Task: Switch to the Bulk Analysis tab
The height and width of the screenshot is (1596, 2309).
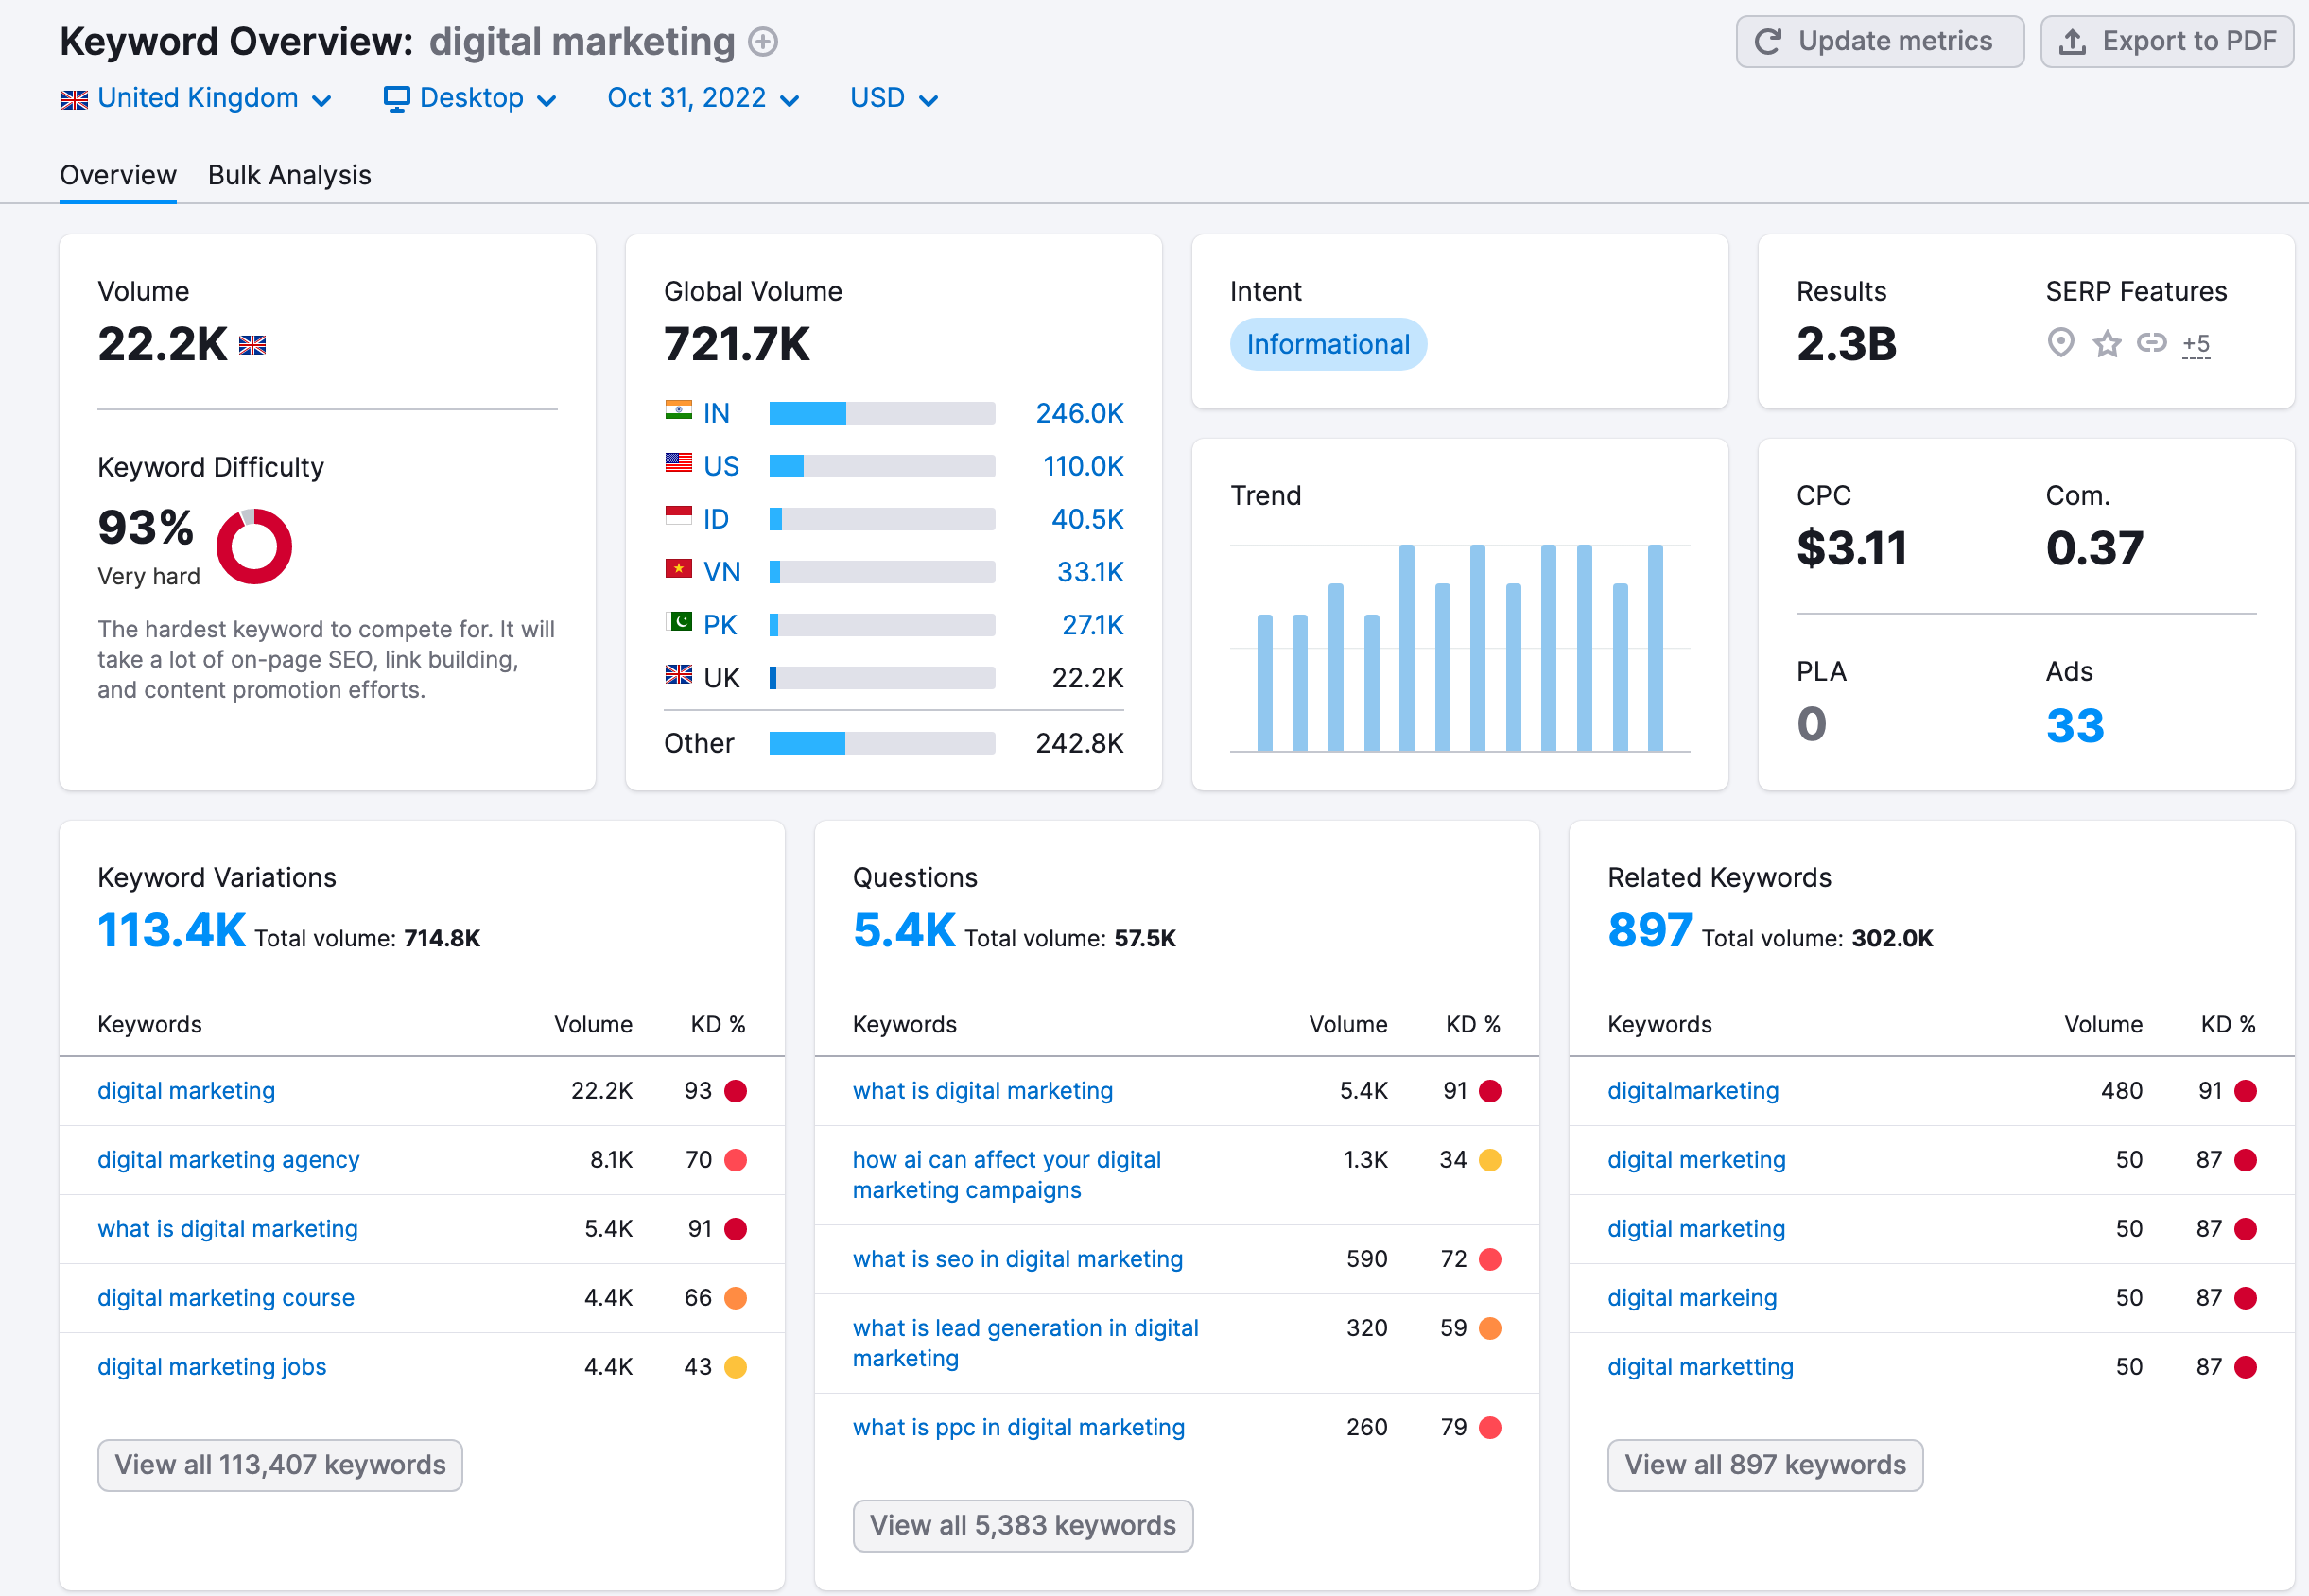Action: tap(289, 175)
